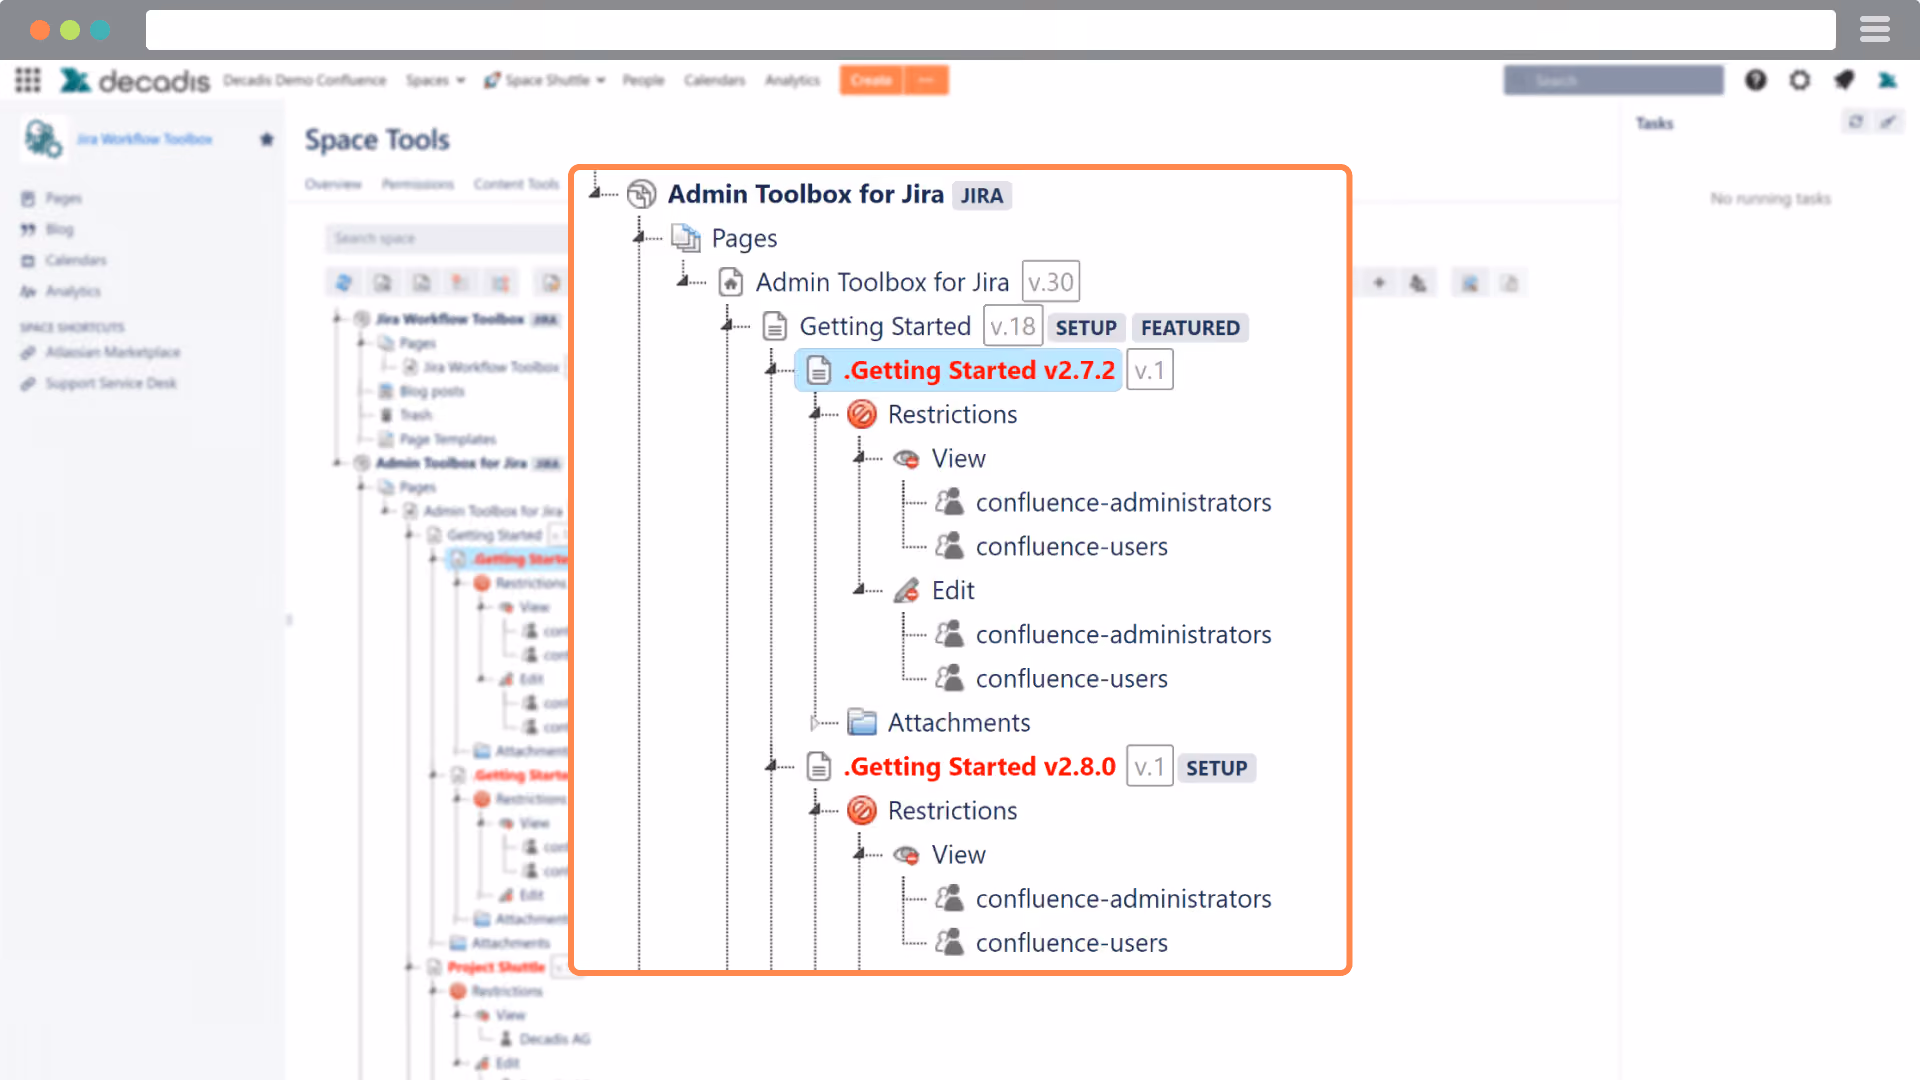Screen dimensions: 1920x1080
Task: Collapse the Edit restrictions node
Action: pyautogui.click(x=859, y=589)
